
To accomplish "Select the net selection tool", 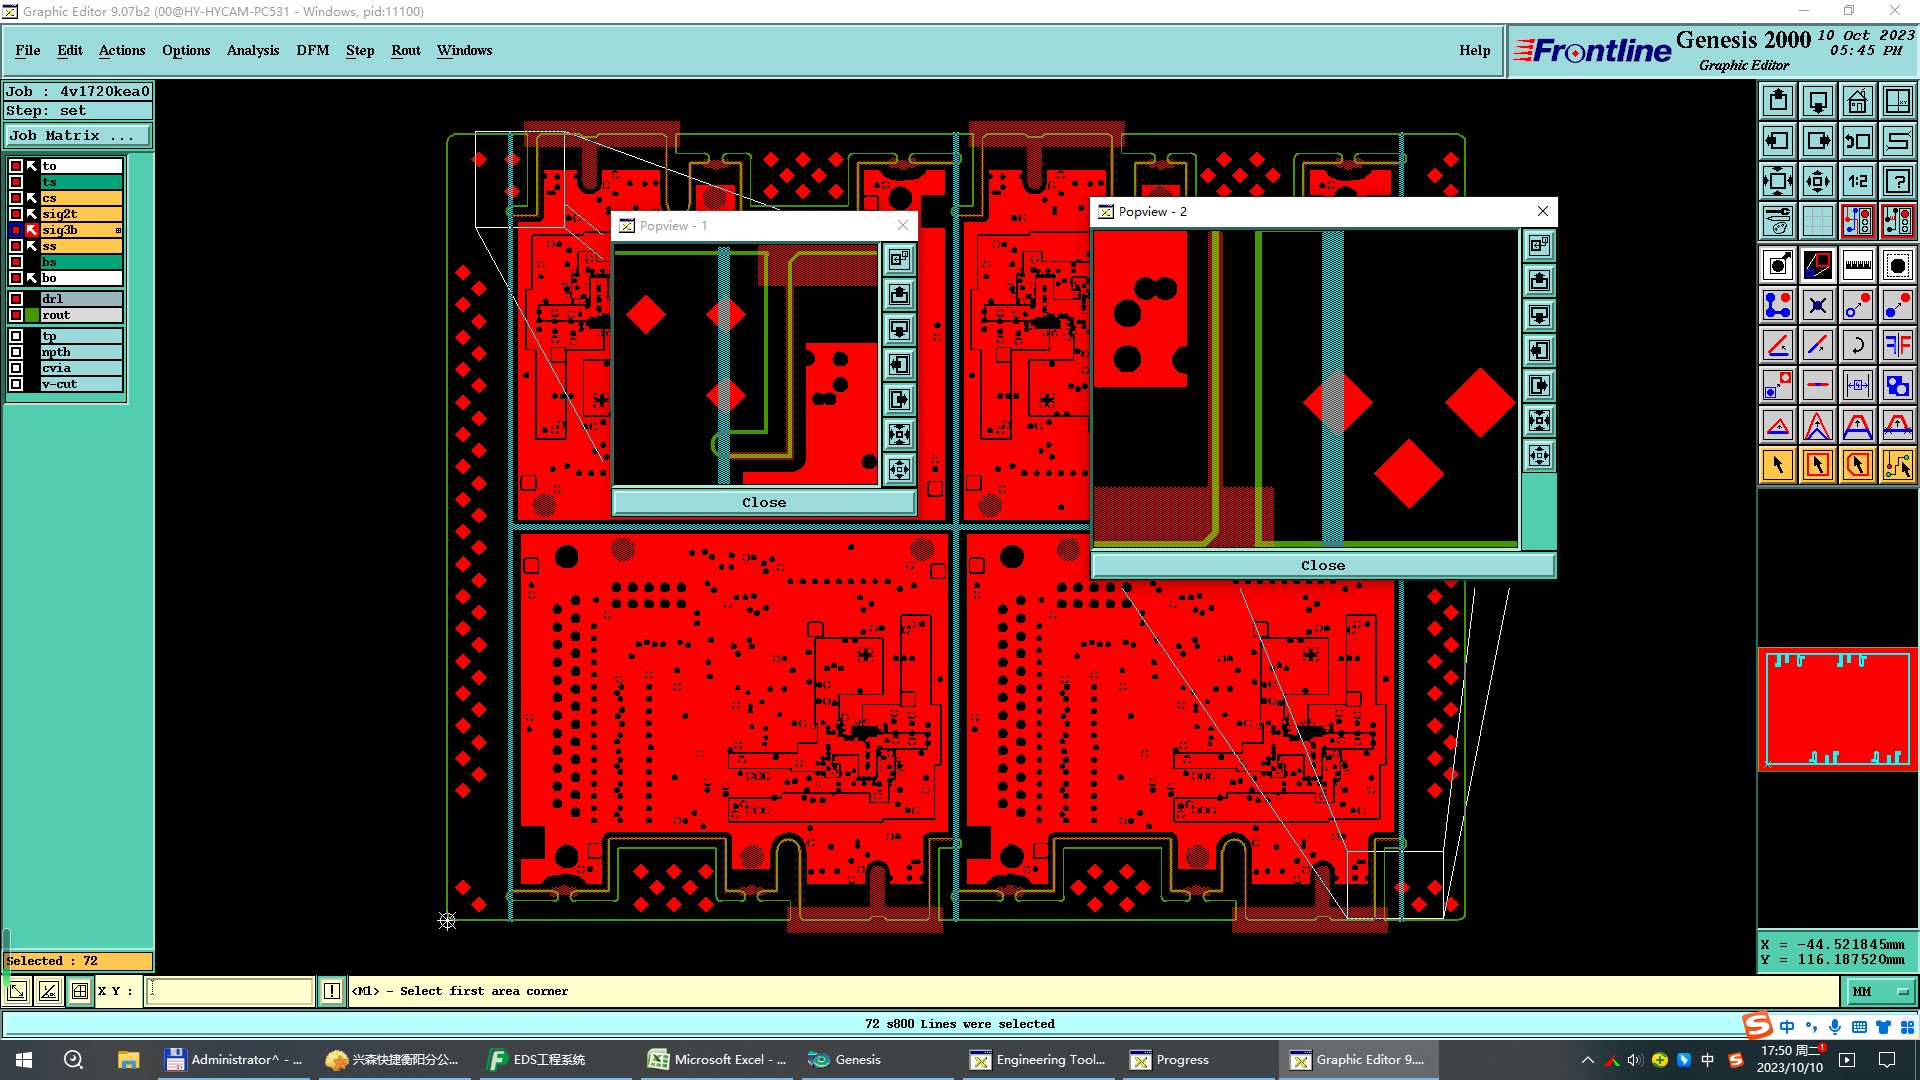I will point(1897,465).
